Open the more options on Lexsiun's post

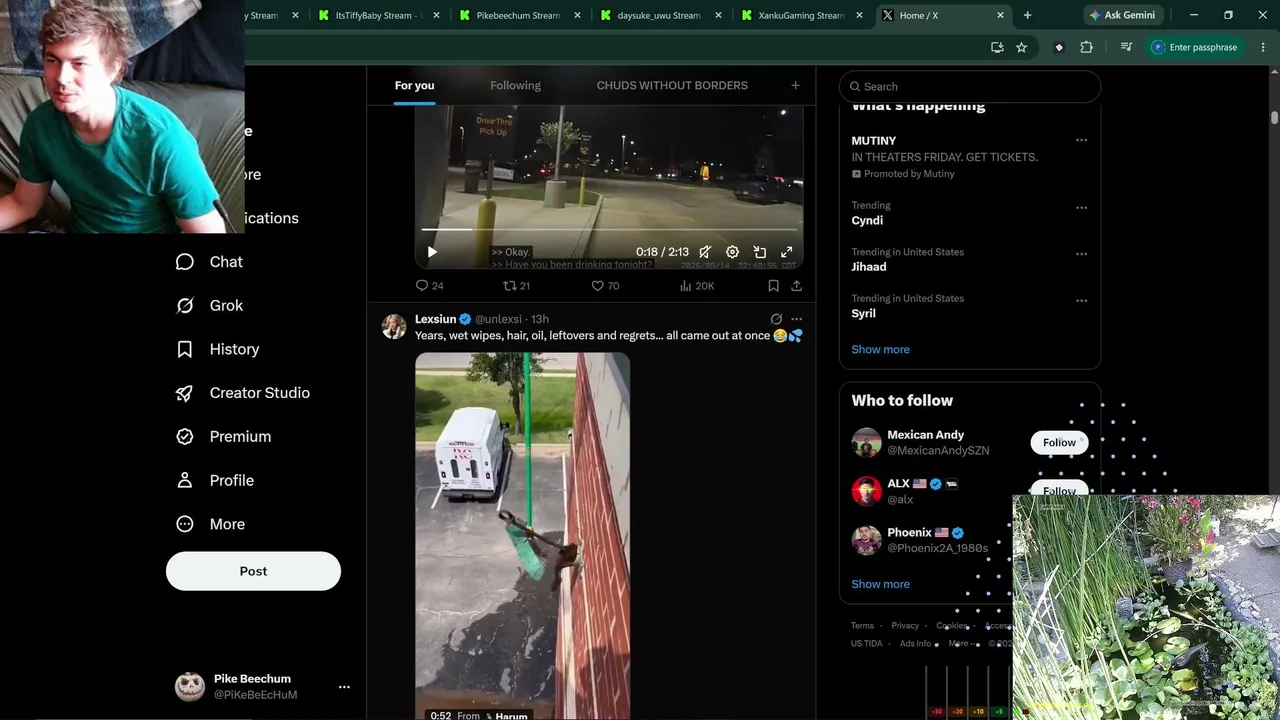click(x=796, y=319)
